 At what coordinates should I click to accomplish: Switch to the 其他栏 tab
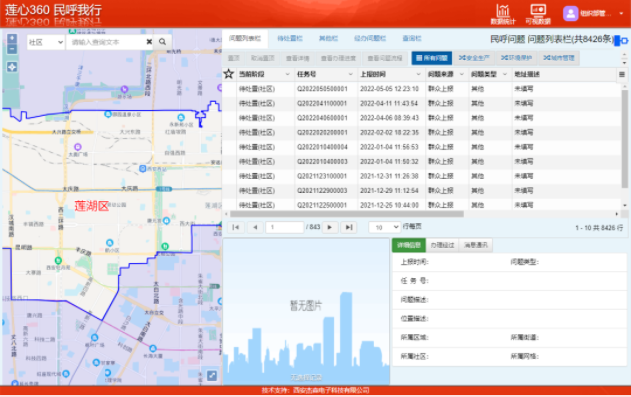(x=328, y=39)
